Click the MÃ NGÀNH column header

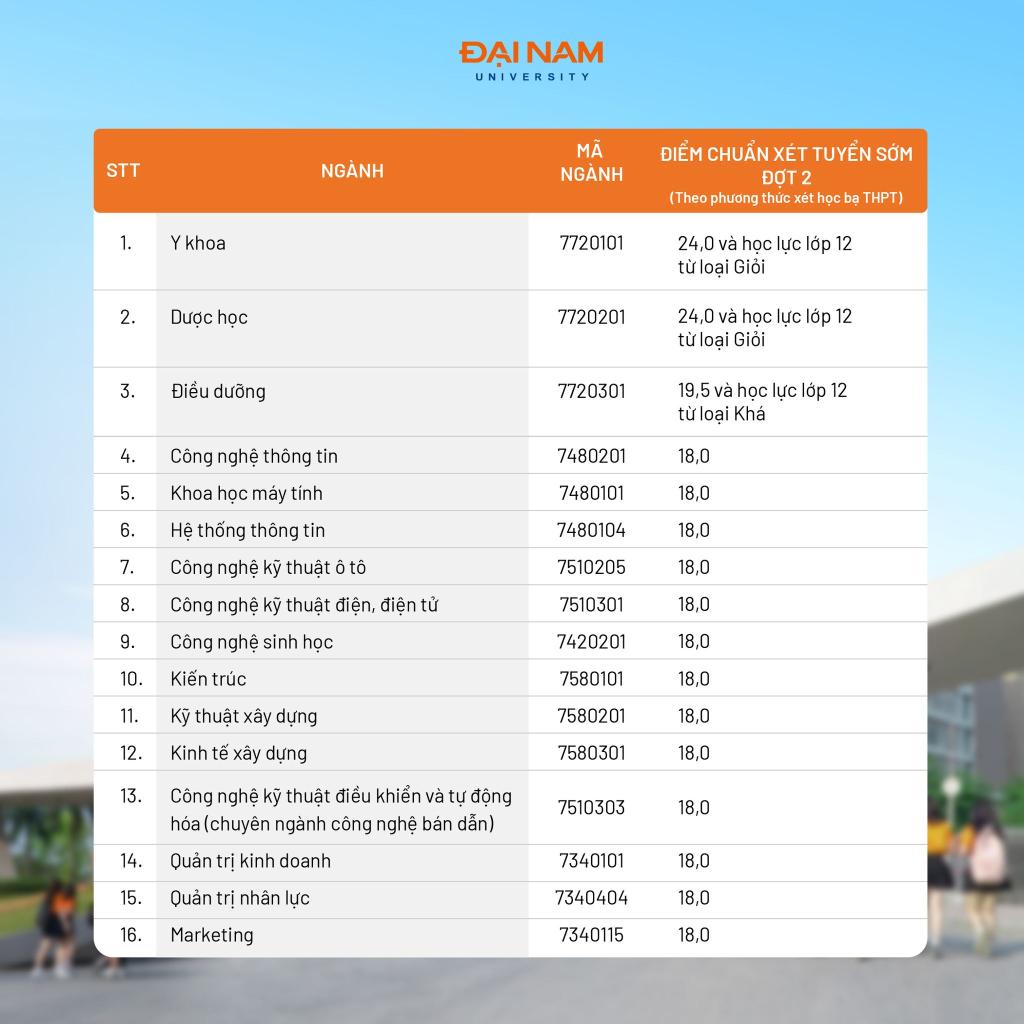tap(591, 163)
